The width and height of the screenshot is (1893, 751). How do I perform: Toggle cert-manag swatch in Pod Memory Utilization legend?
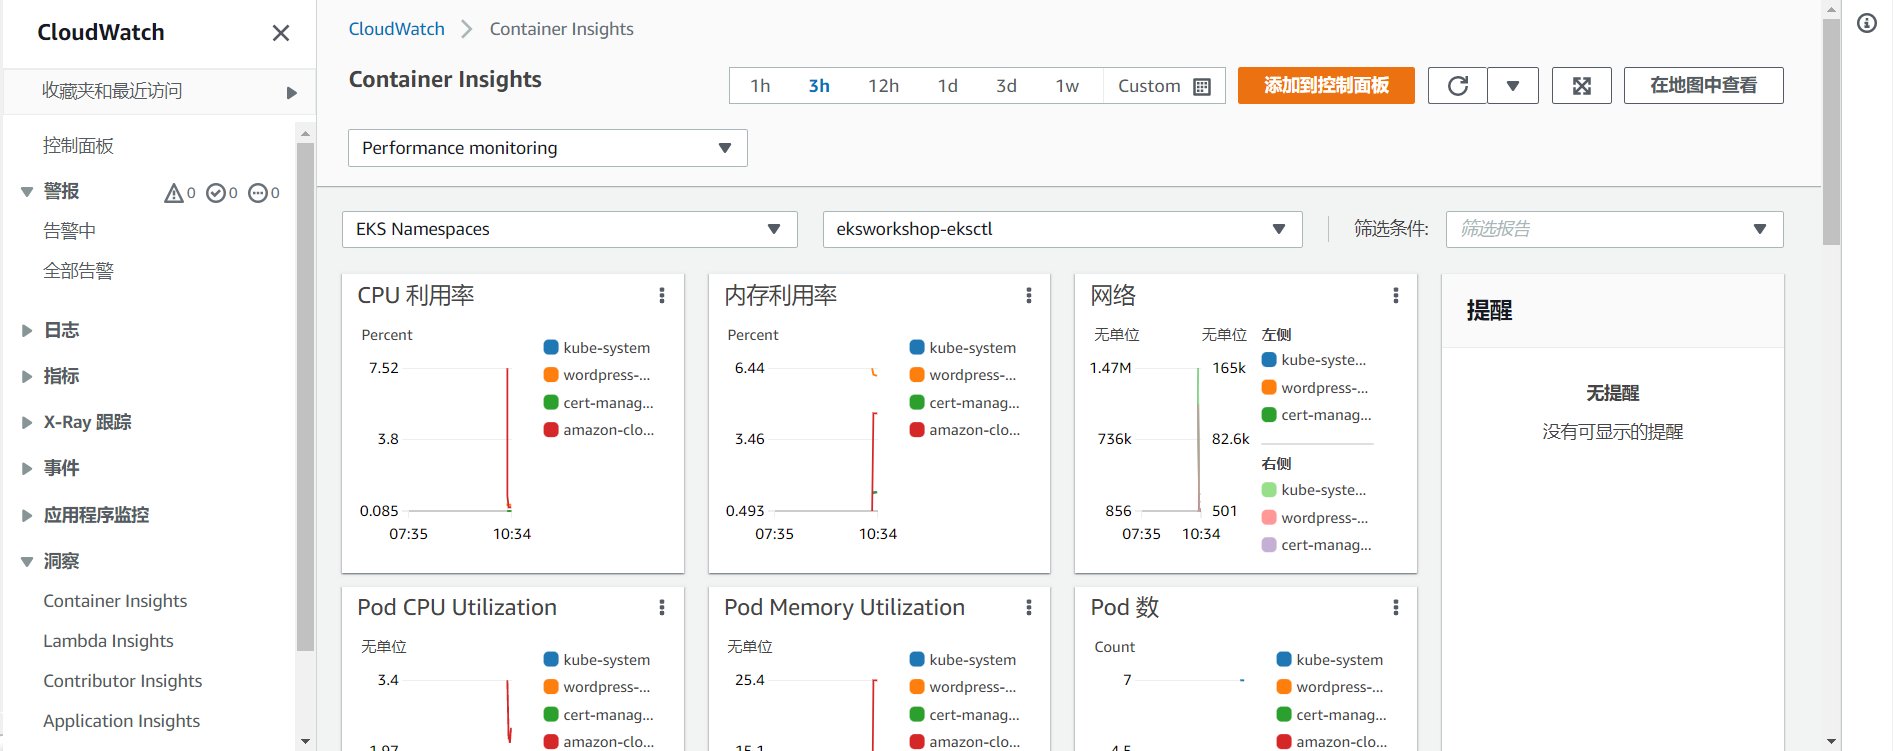917,714
